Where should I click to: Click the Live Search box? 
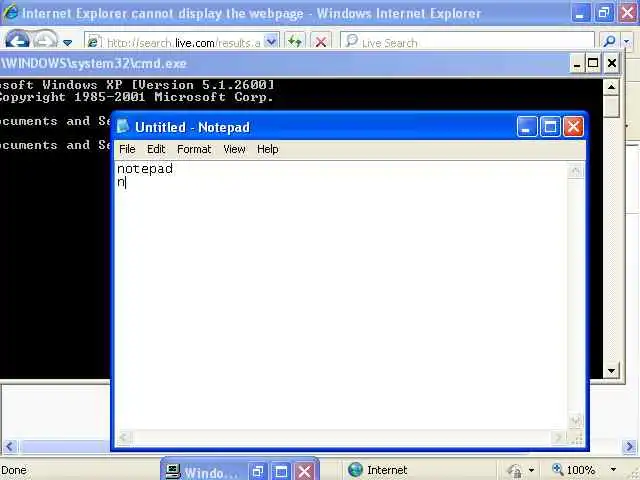pyautogui.click(x=467, y=42)
